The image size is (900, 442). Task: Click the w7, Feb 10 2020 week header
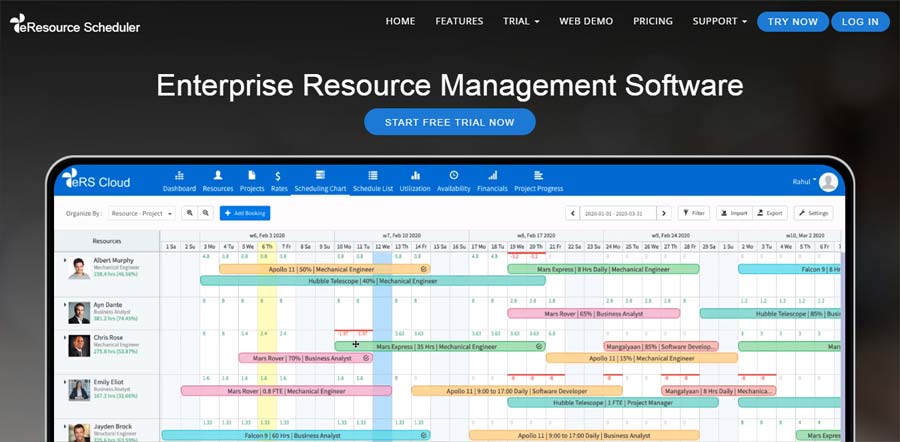402,235
